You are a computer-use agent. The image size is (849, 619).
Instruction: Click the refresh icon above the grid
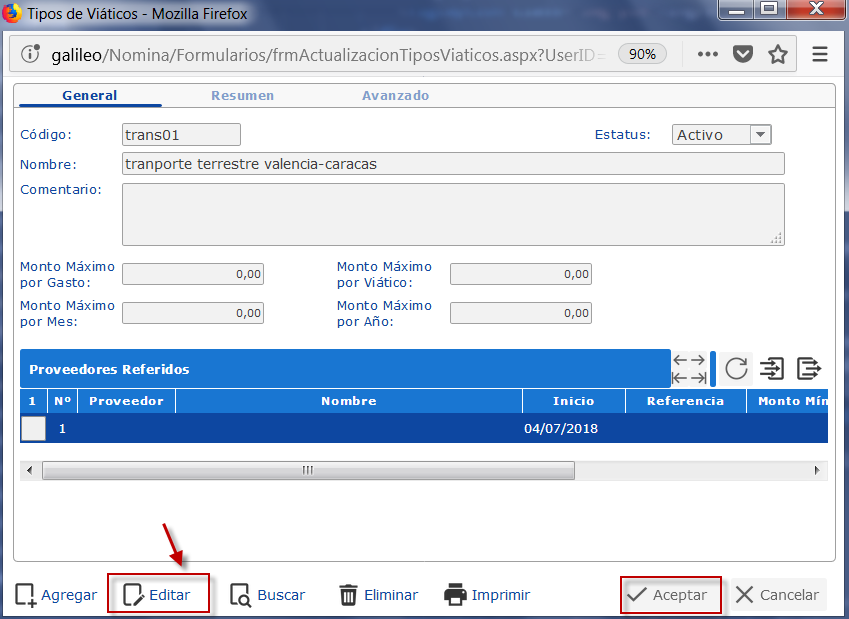click(736, 369)
